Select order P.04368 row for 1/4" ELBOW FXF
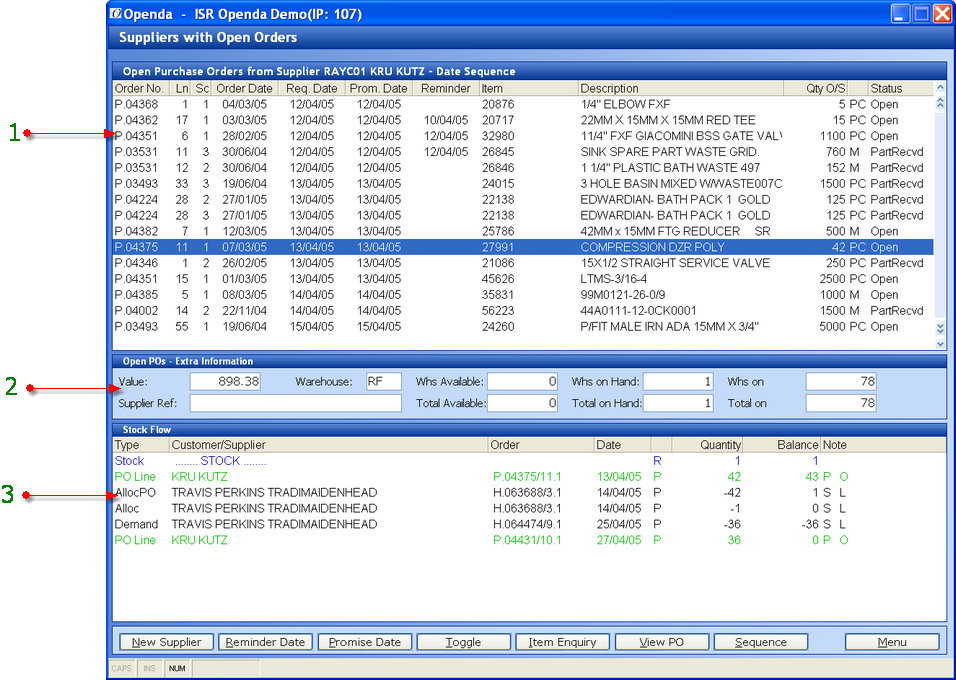This screenshot has width=956, height=680. click(x=523, y=104)
